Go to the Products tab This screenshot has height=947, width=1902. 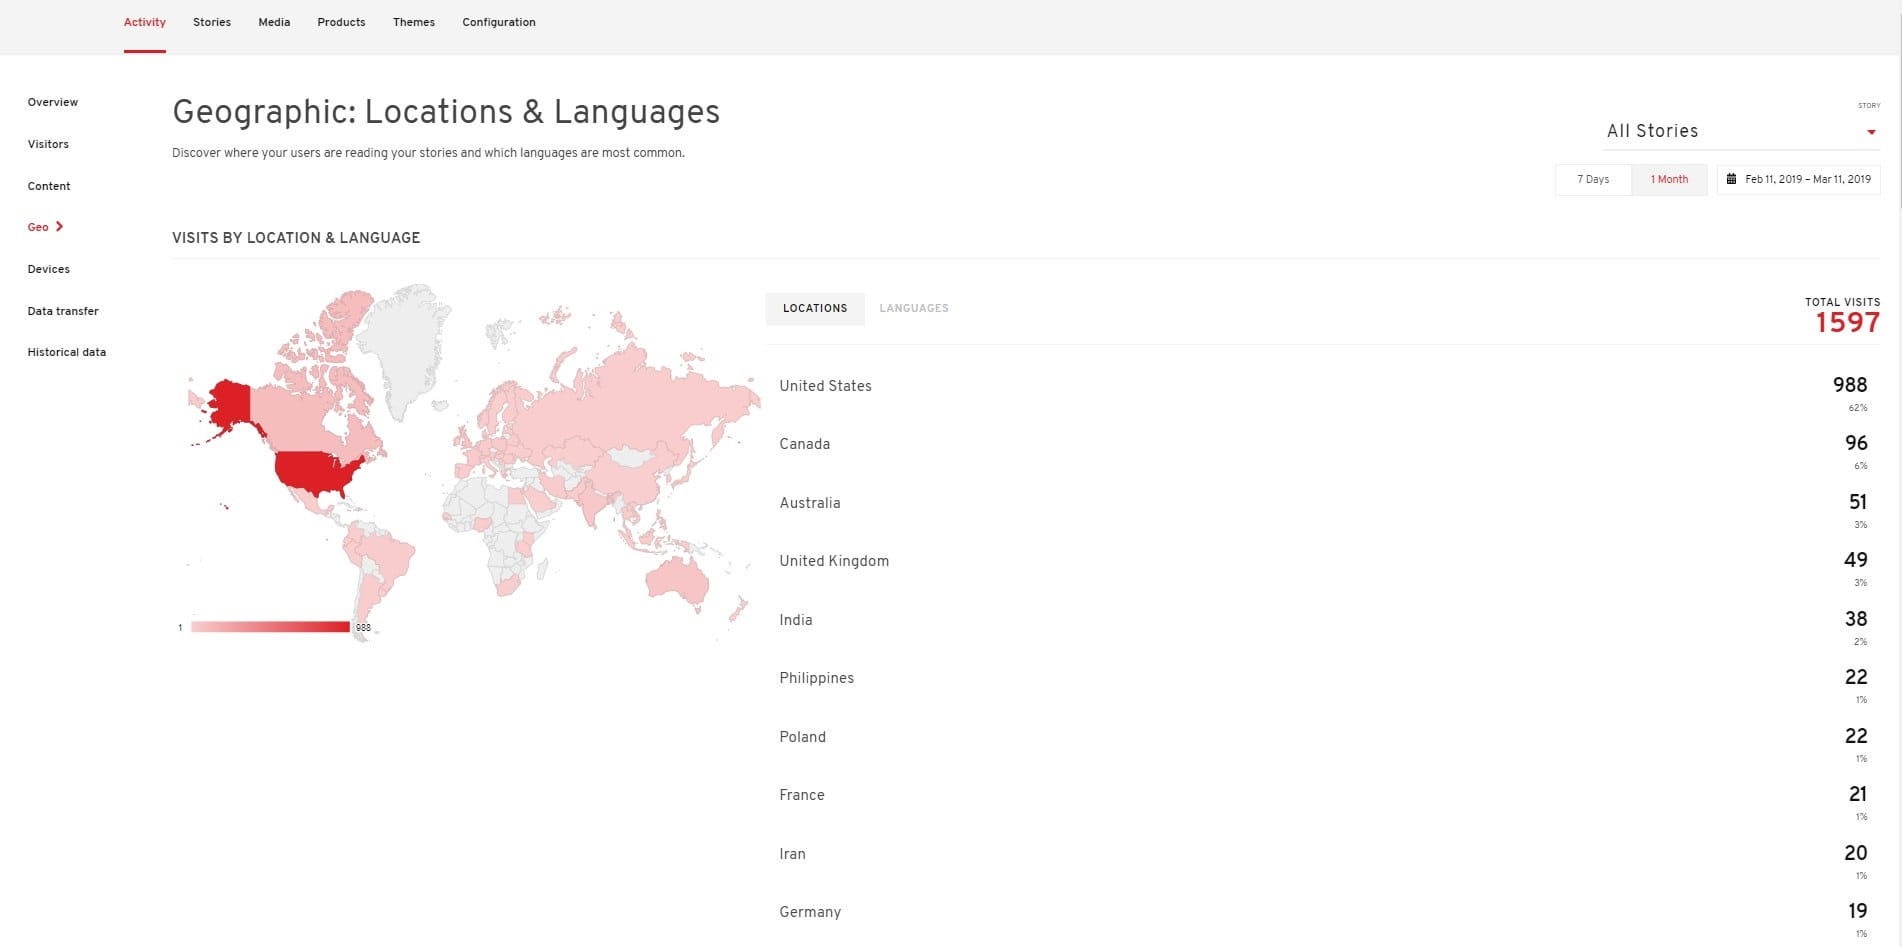tap(341, 22)
